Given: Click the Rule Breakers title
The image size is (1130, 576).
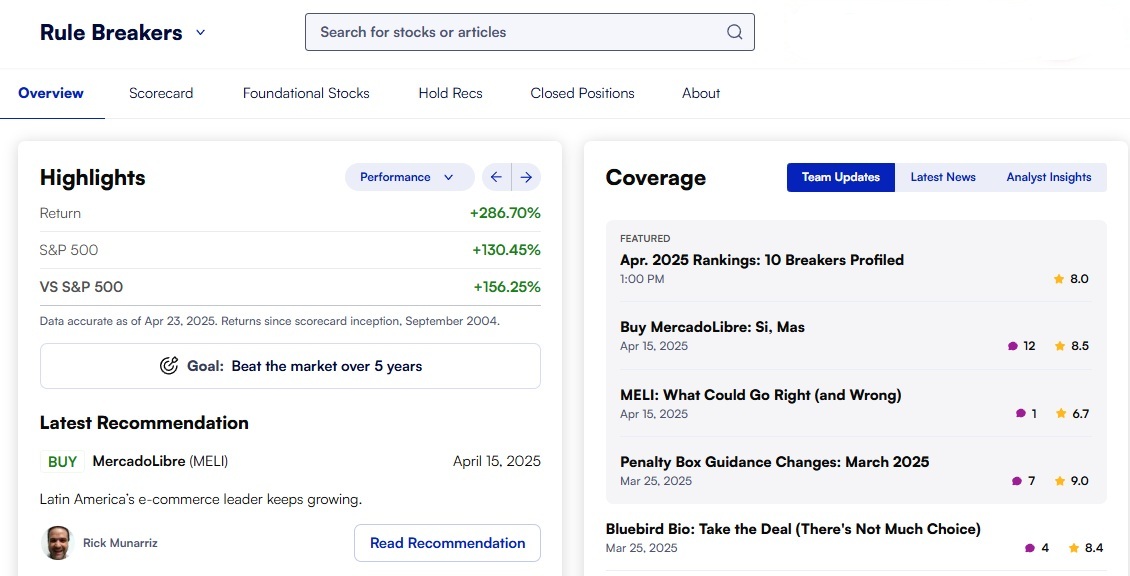Looking at the screenshot, I should (111, 32).
